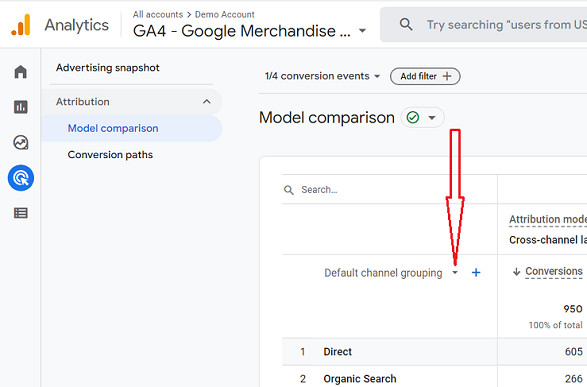The image size is (587, 387).
Task: Open the Home section icon
Action: click(x=21, y=71)
